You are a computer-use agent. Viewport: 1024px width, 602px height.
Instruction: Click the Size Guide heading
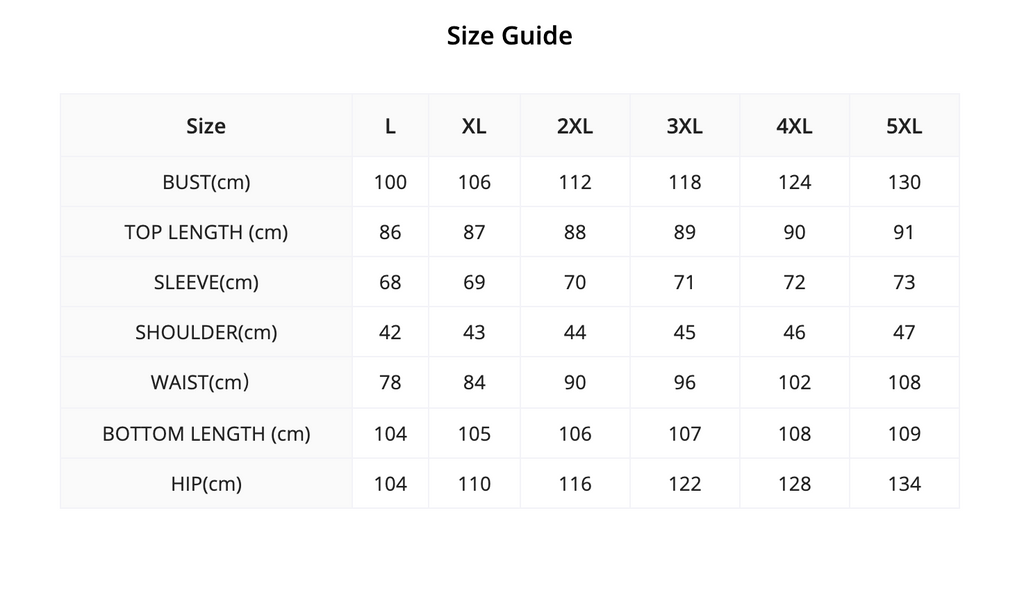tap(509, 36)
